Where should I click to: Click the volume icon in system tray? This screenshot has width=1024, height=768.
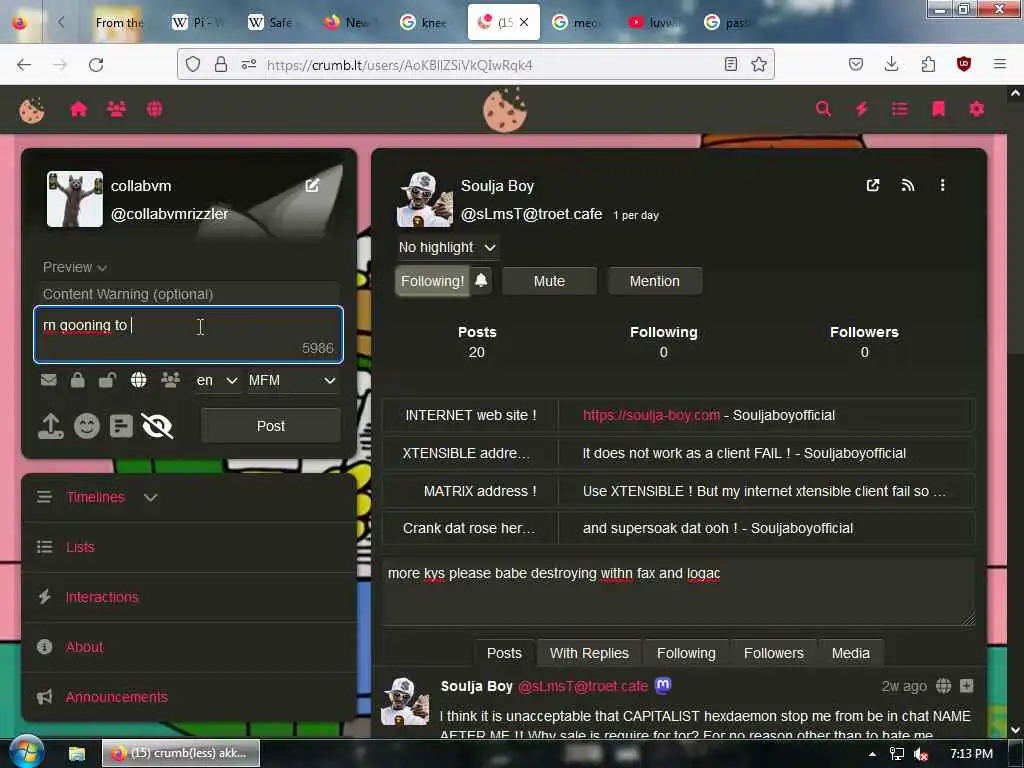click(921, 754)
